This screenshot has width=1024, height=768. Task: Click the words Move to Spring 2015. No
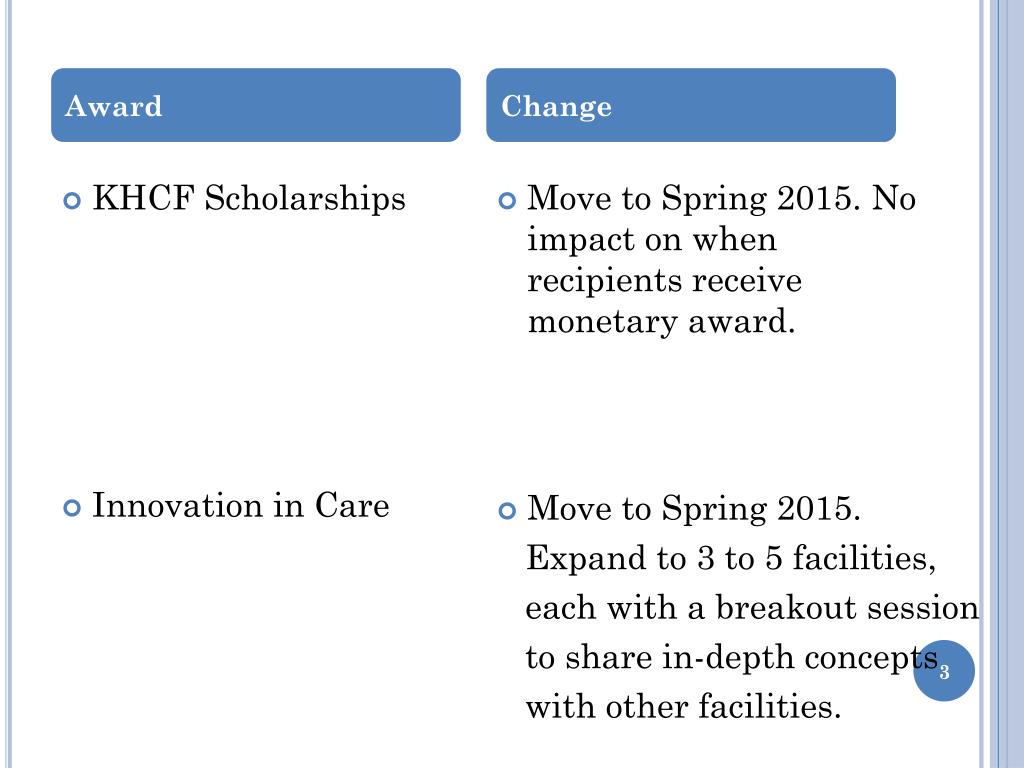coord(721,199)
